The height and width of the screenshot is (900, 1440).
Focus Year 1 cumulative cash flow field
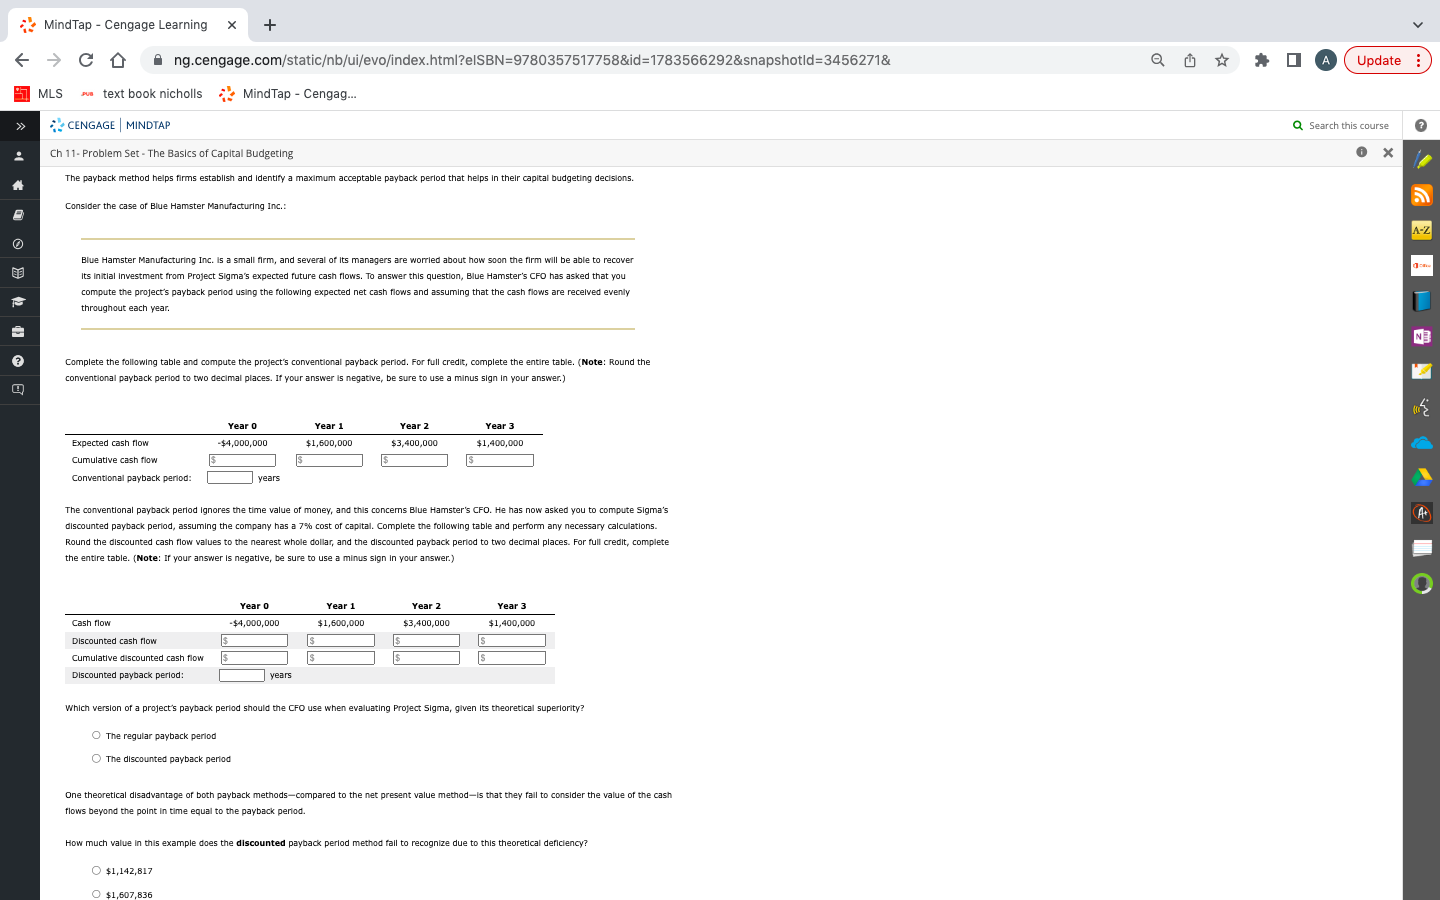[329, 460]
